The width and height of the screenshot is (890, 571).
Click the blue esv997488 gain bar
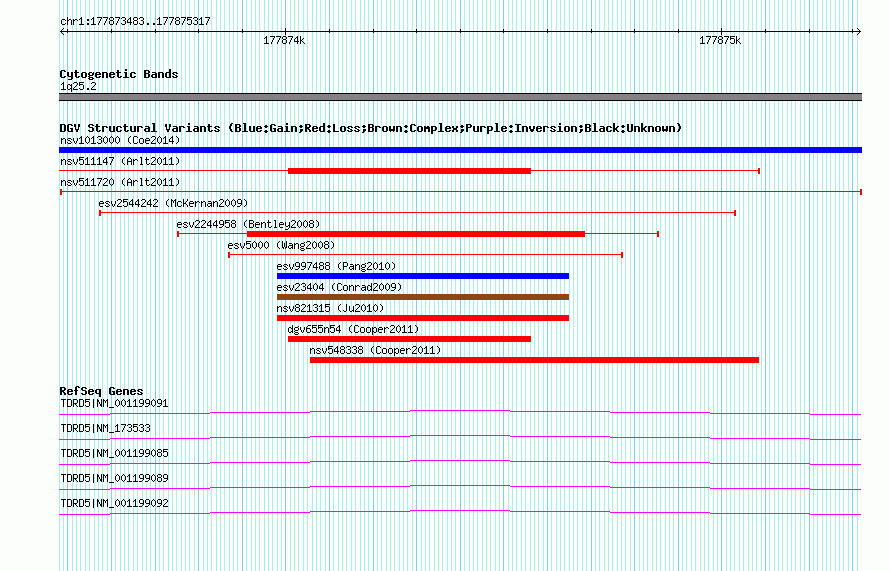[x=423, y=276]
